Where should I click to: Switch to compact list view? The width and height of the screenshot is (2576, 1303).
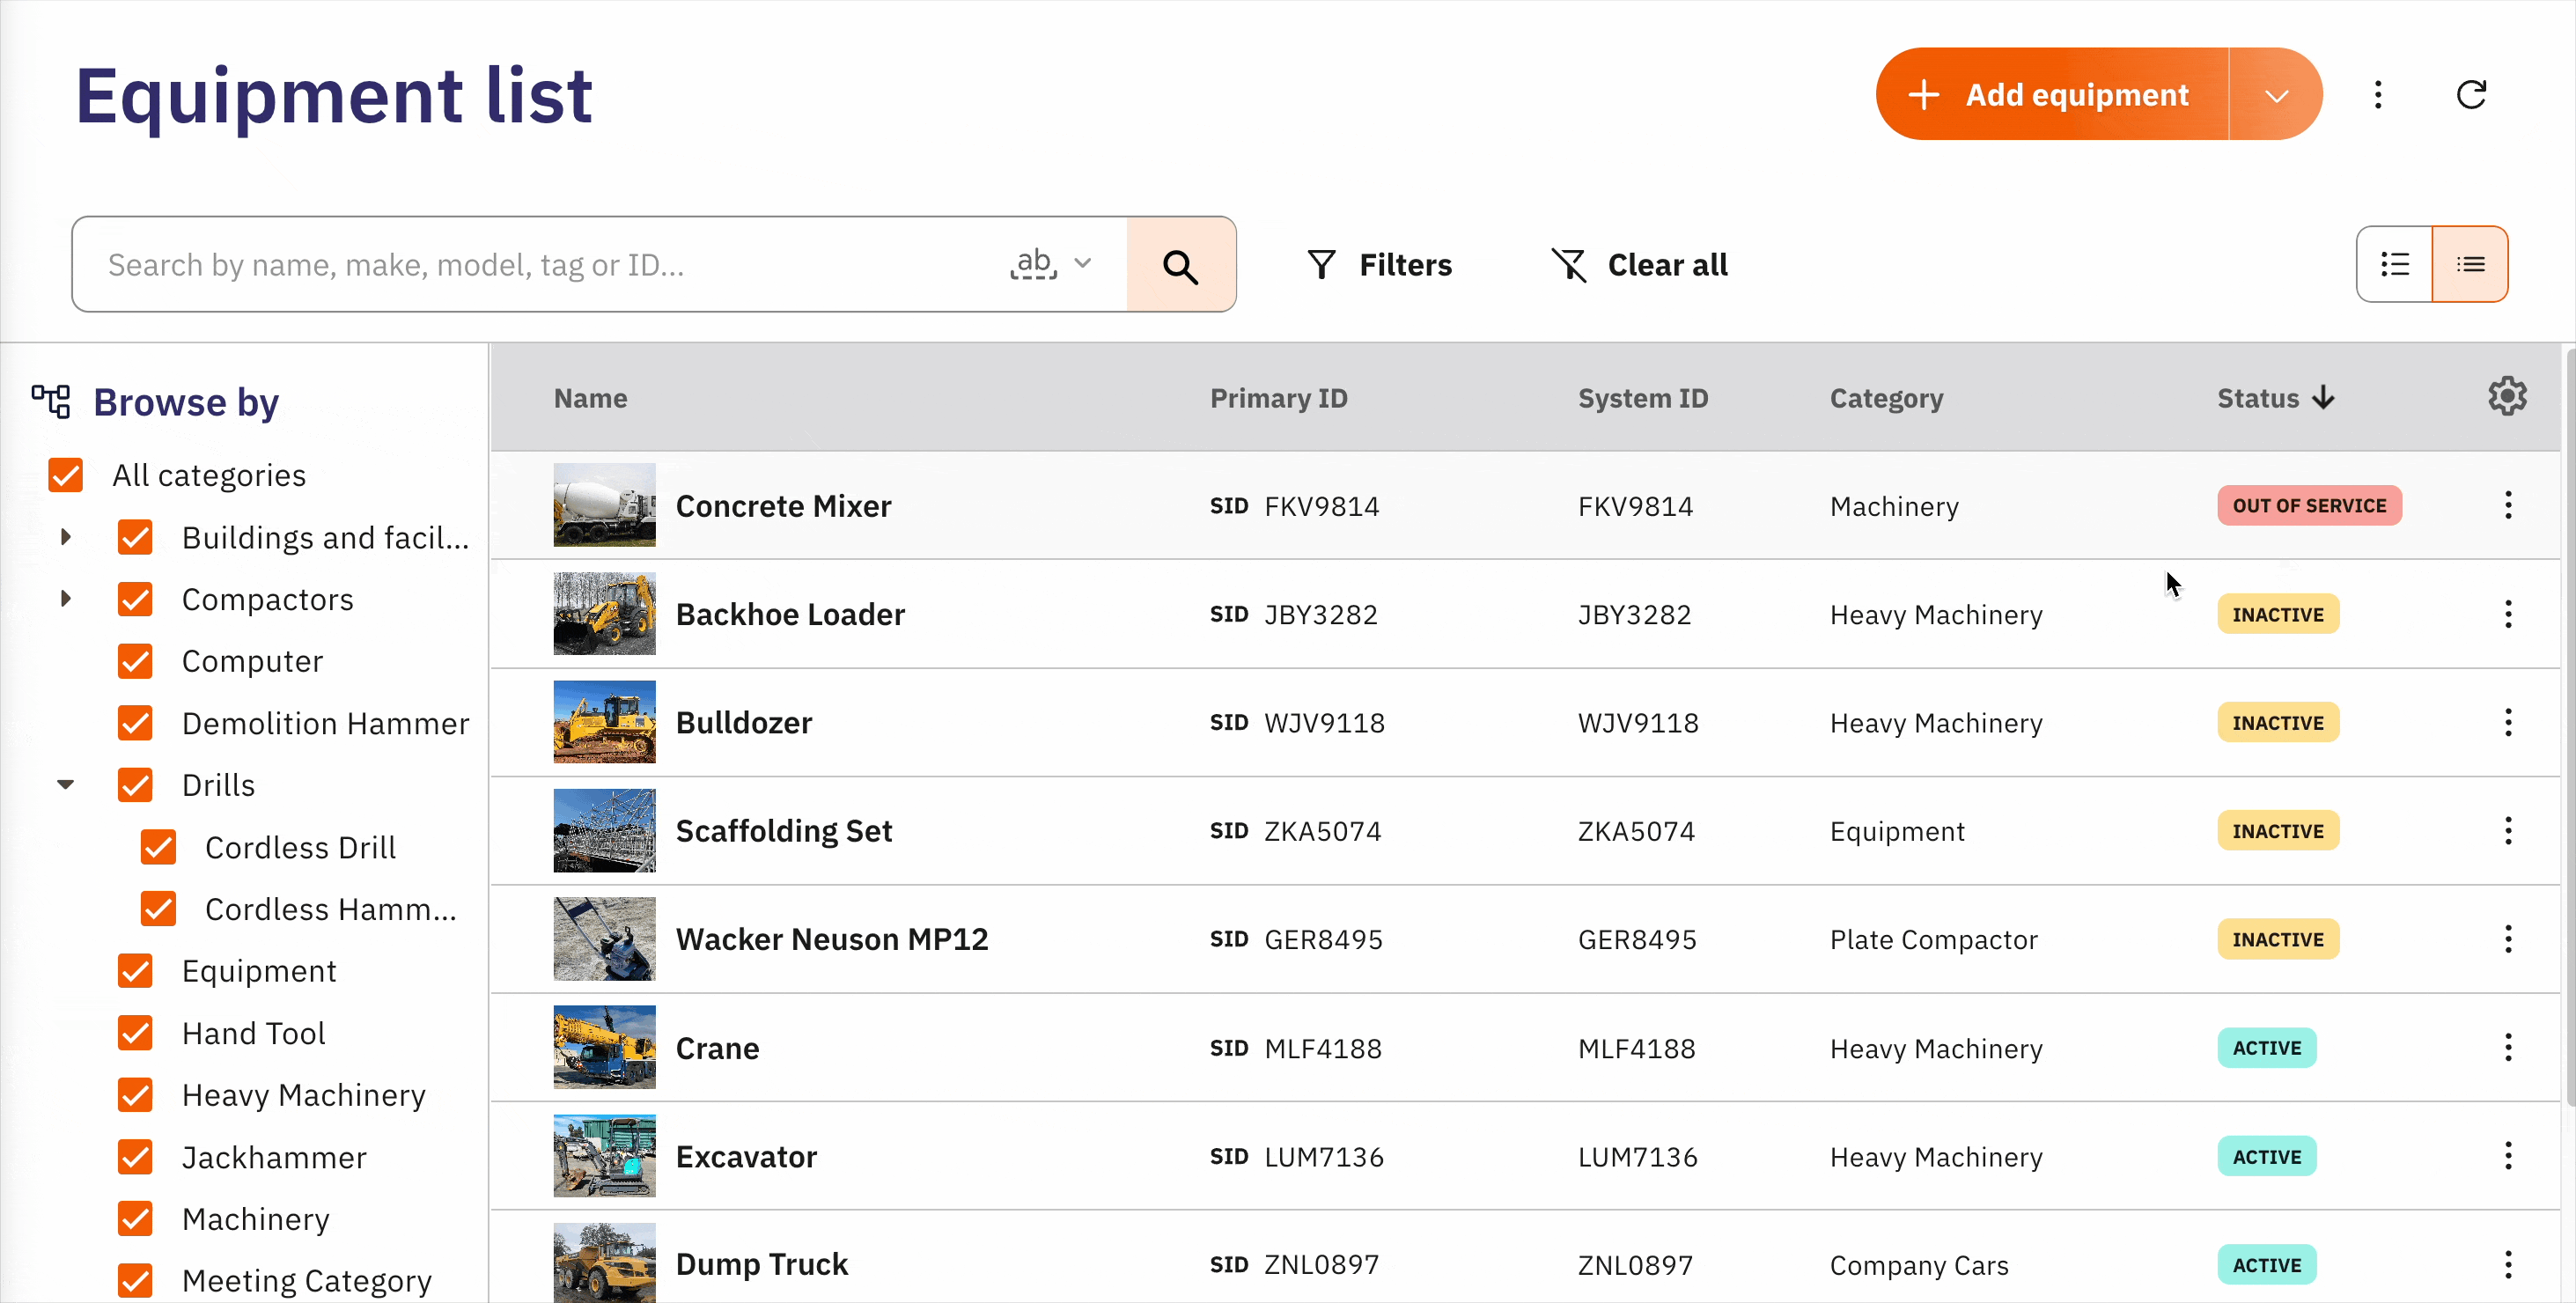2470,264
